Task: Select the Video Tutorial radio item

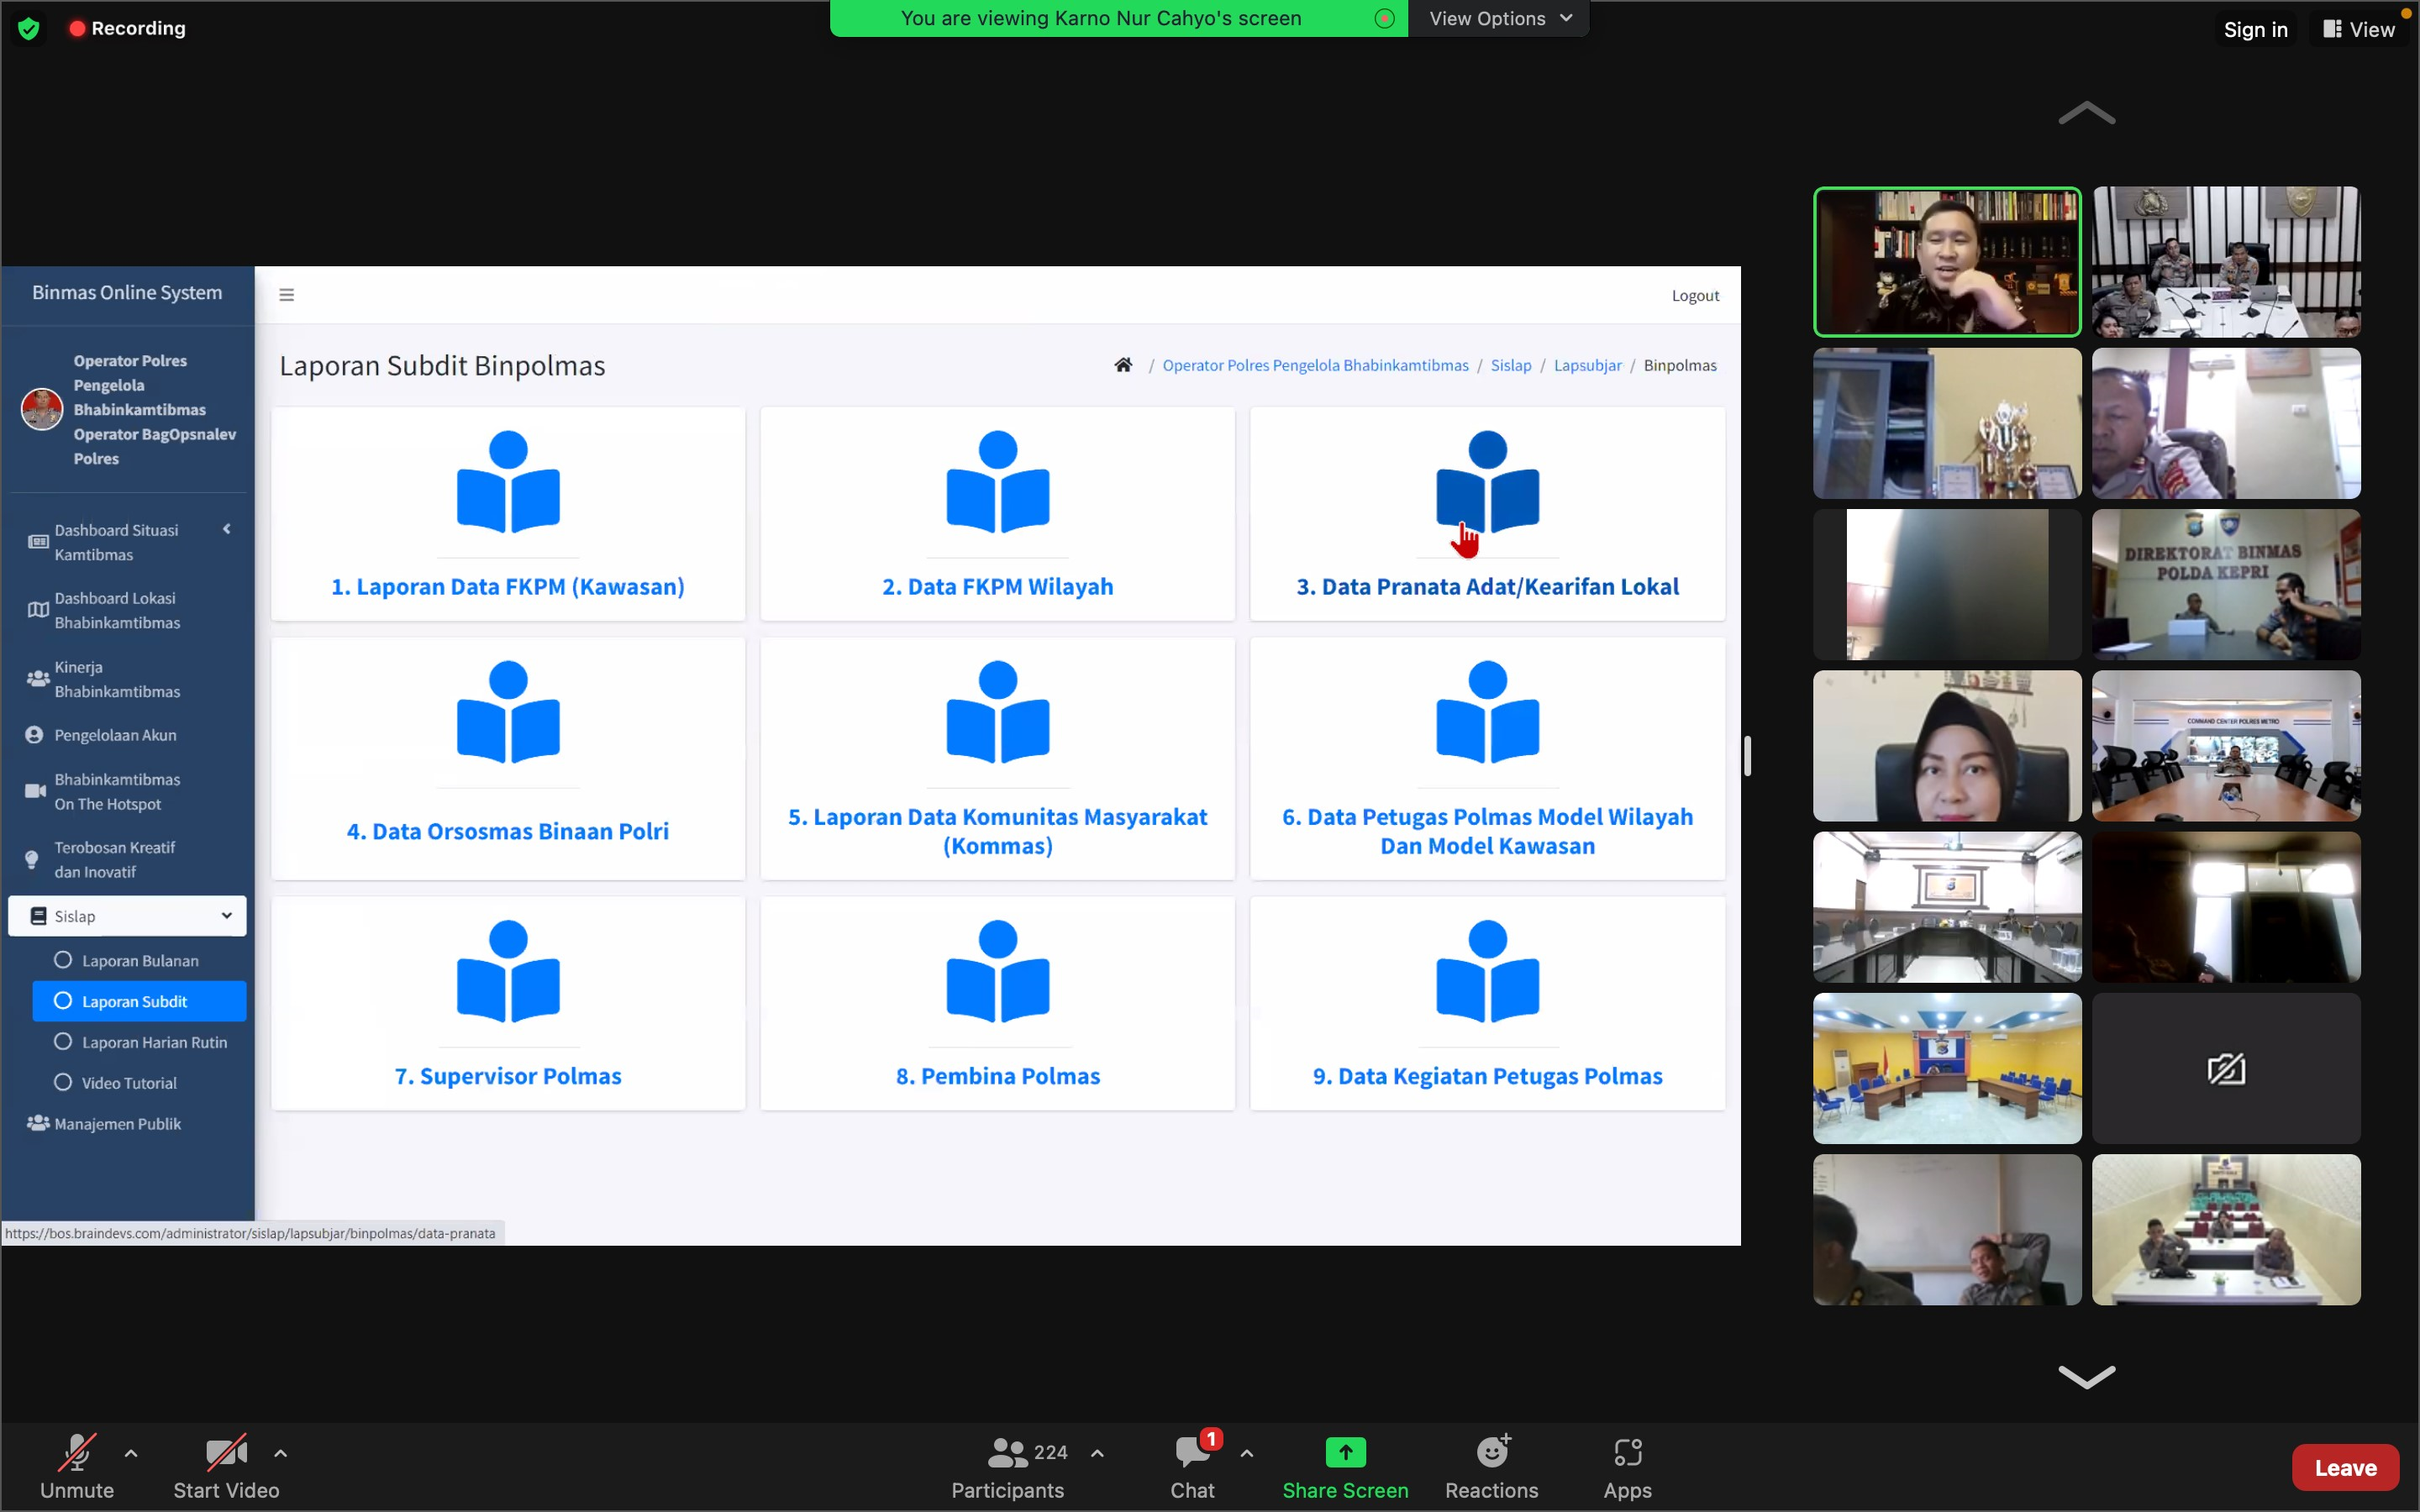Action: pos(129,1083)
